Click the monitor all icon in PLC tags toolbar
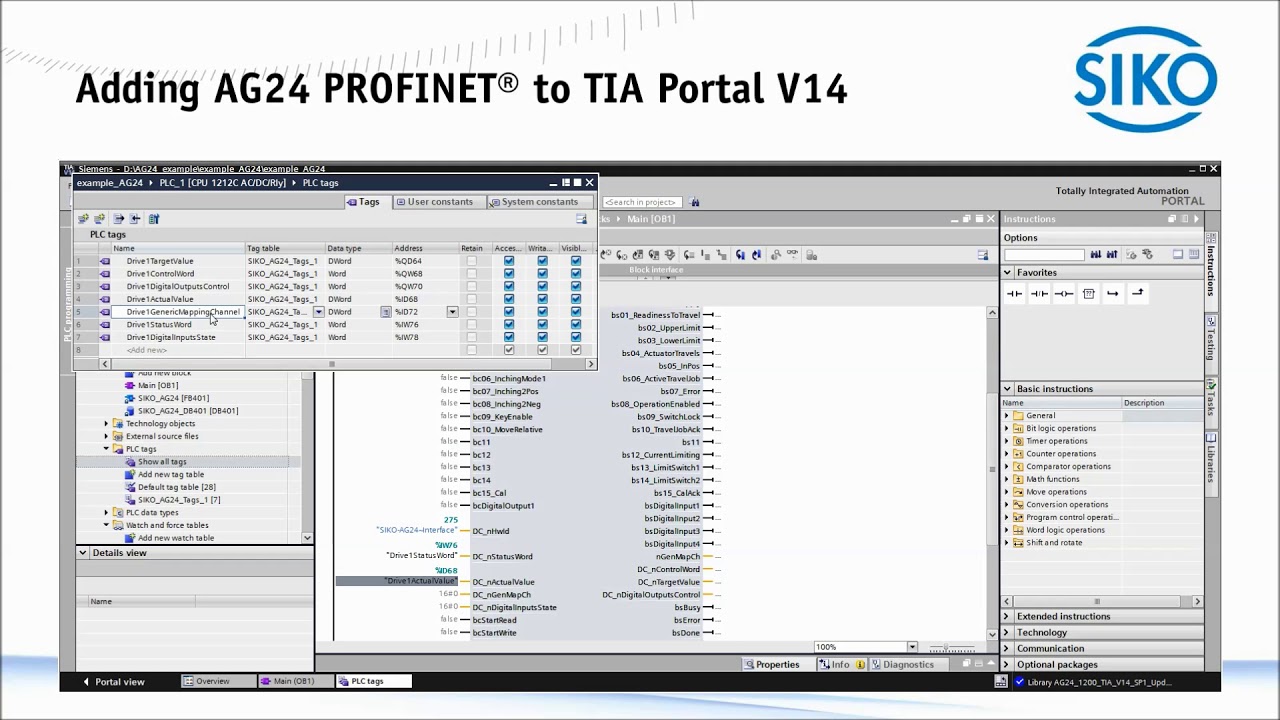 tap(154, 218)
